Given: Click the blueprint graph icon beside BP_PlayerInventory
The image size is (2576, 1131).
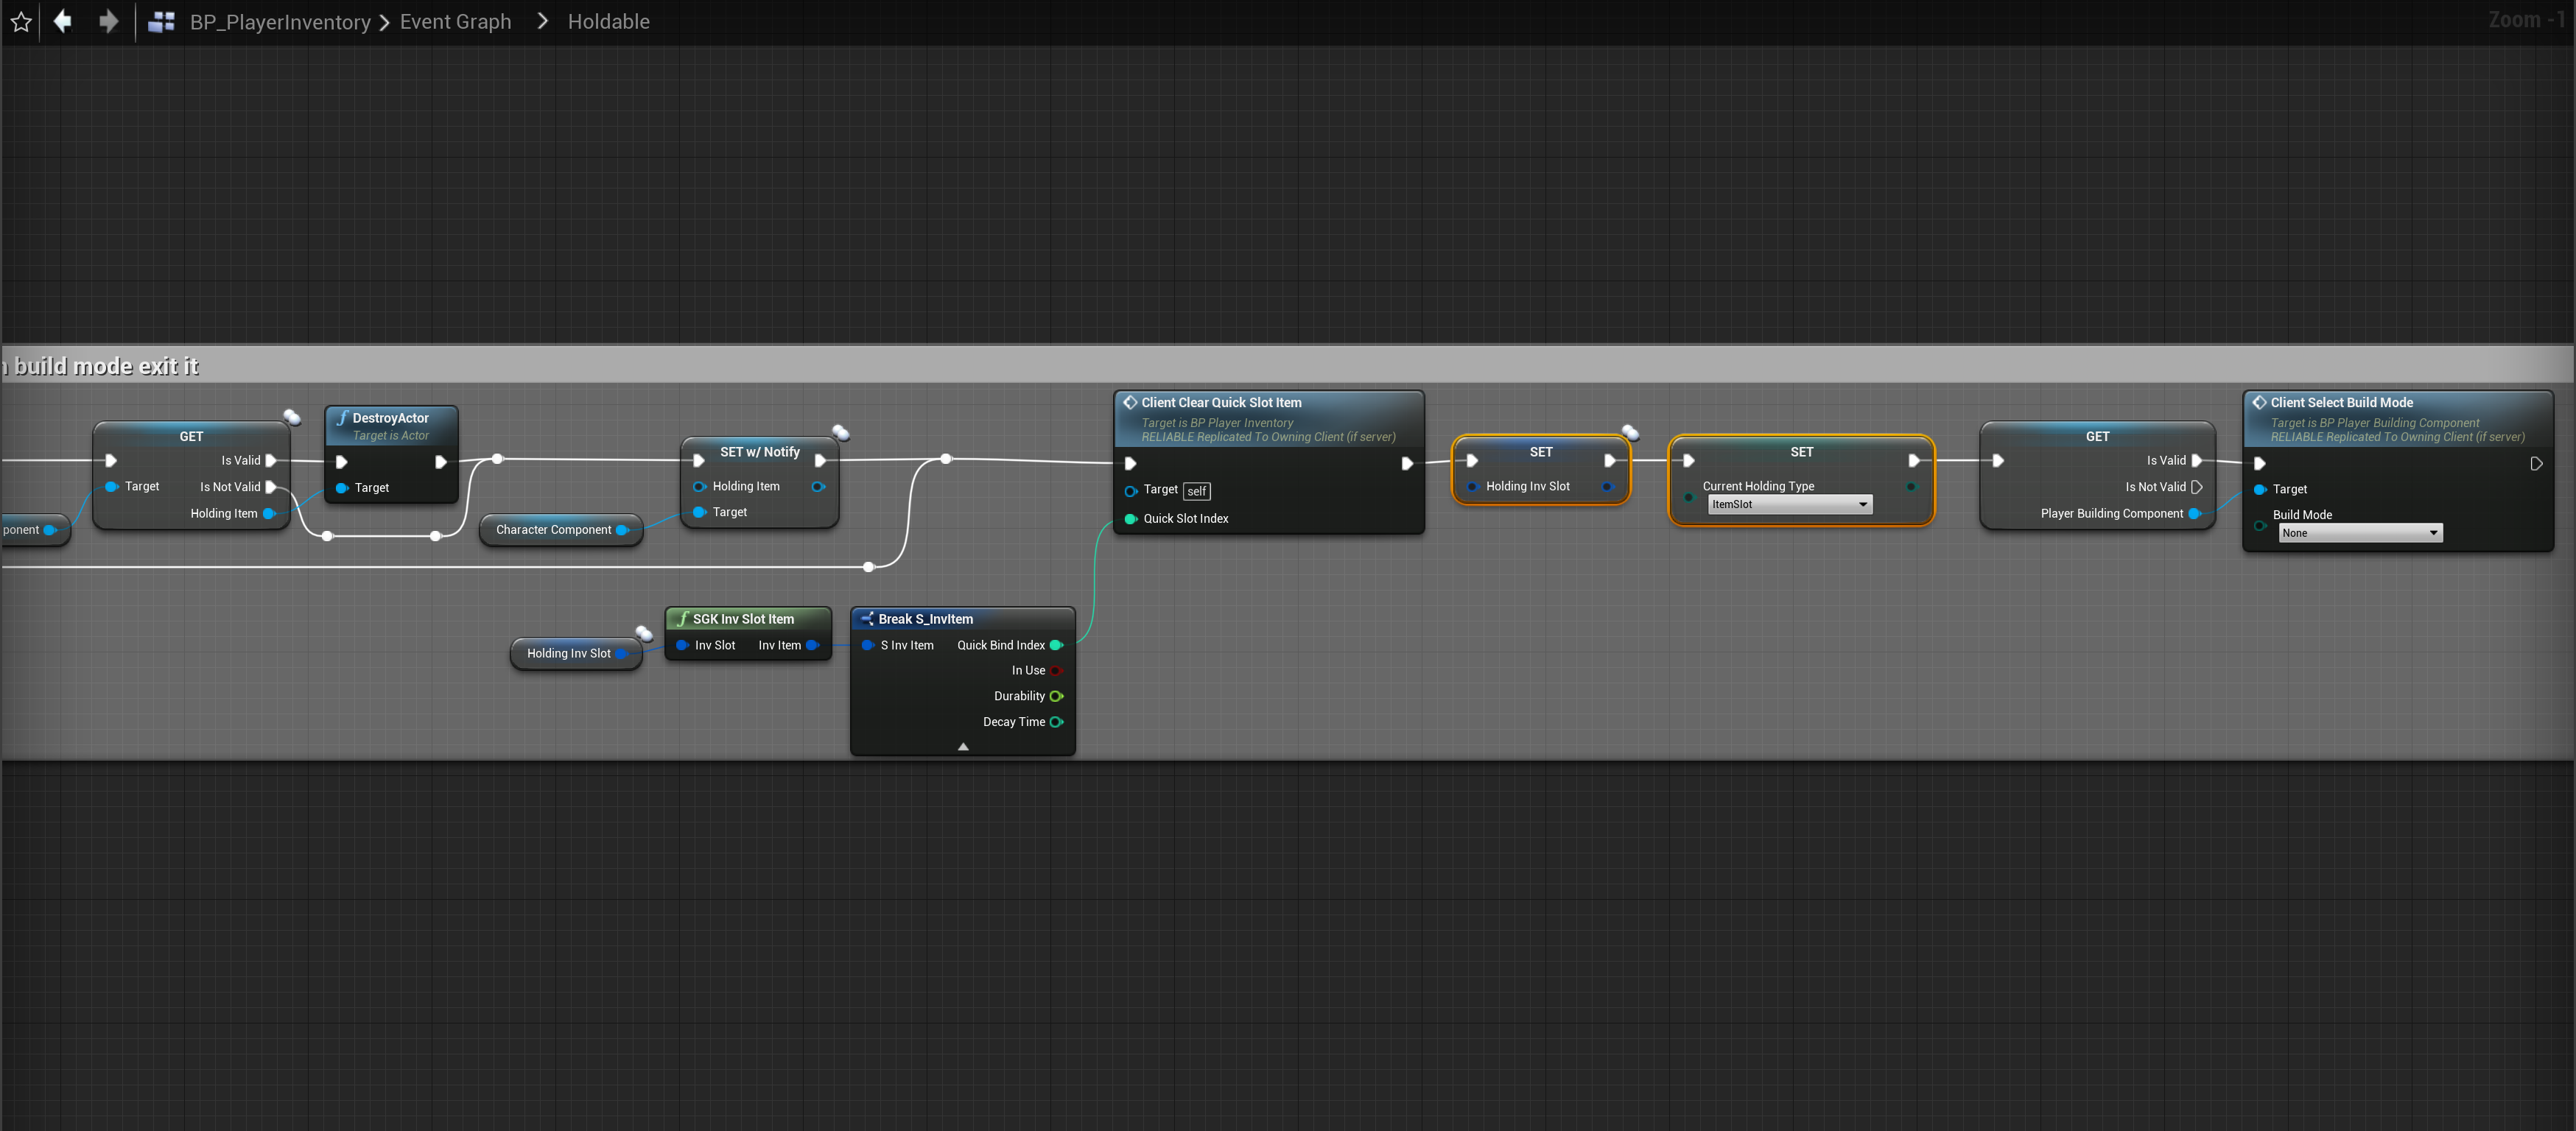Looking at the screenshot, I should (x=161, y=22).
